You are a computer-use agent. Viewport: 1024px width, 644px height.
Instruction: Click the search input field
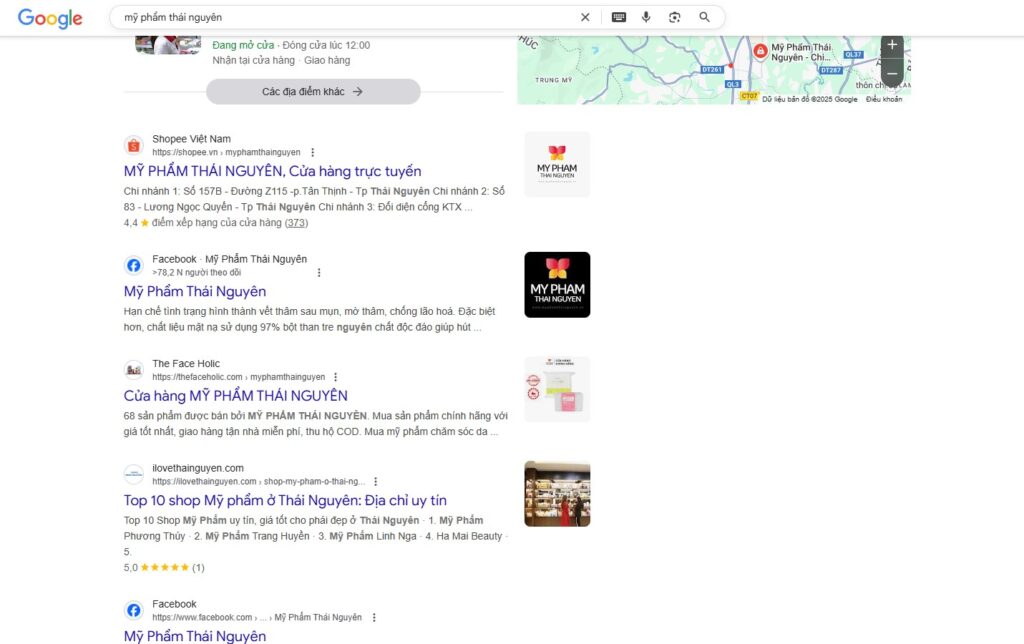(x=340, y=17)
